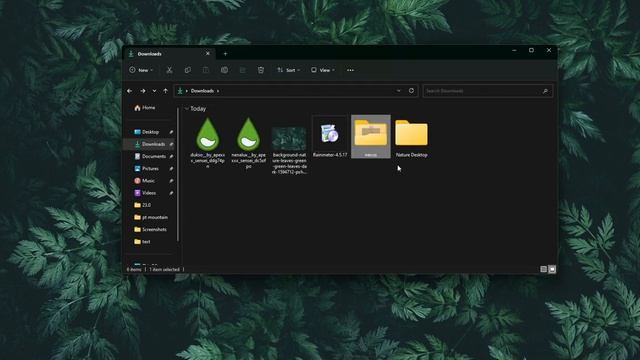This screenshot has width=640, height=360.
Task: Click the Search Downloads input field
Action: (x=487, y=91)
